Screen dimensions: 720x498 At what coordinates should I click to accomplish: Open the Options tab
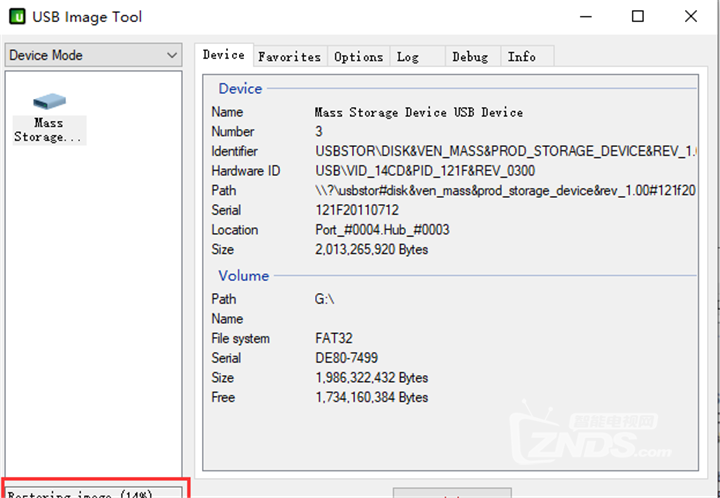(x=359, y=57)
